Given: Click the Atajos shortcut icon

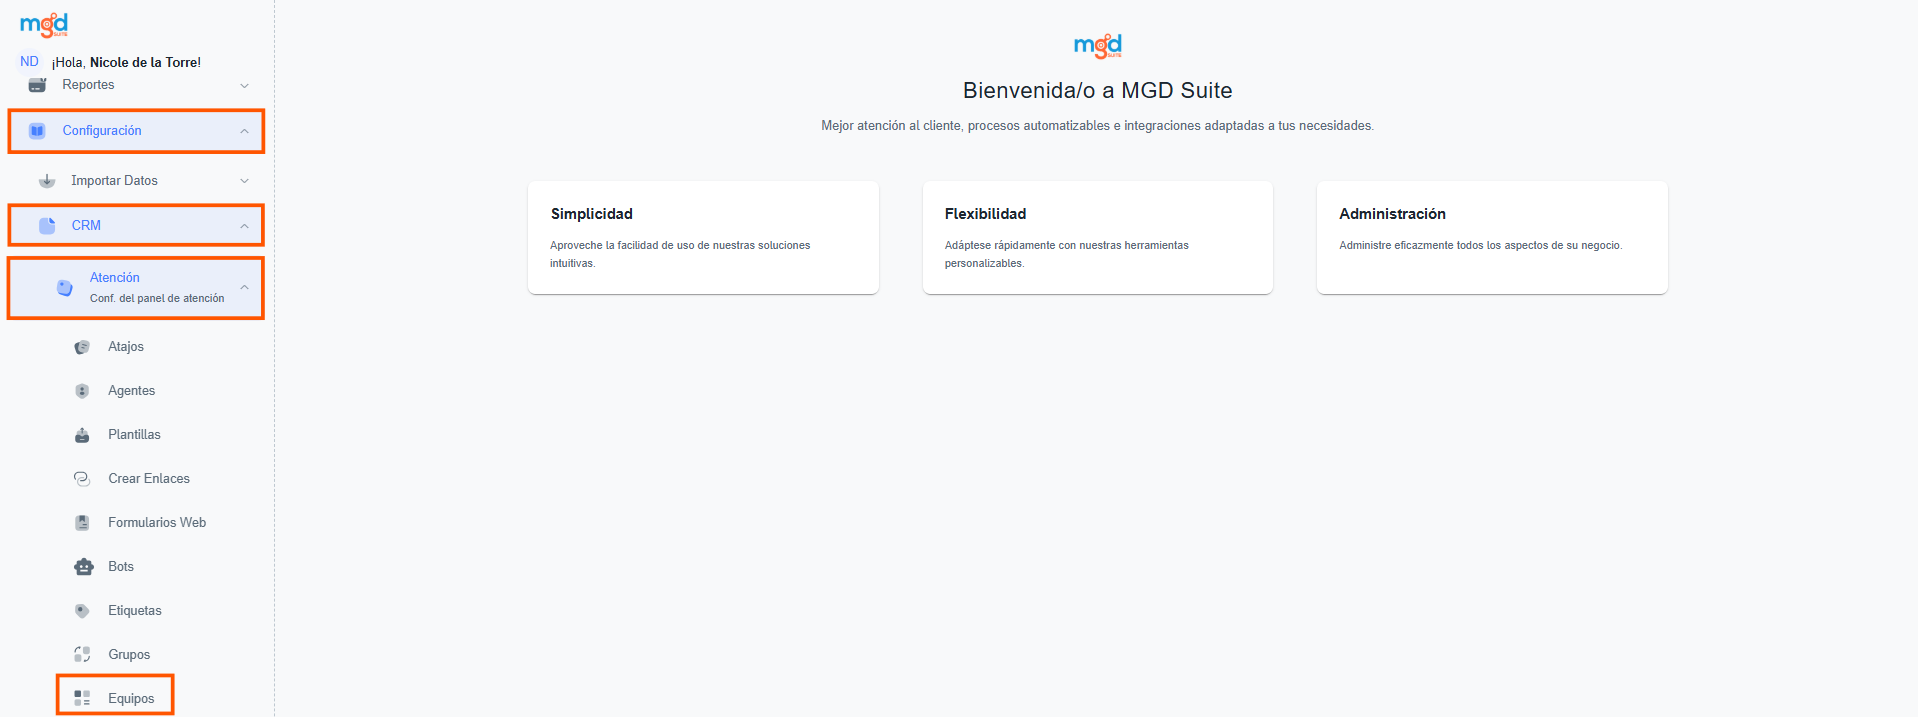Looking at the screenshot, I should (x=82, y=347).
